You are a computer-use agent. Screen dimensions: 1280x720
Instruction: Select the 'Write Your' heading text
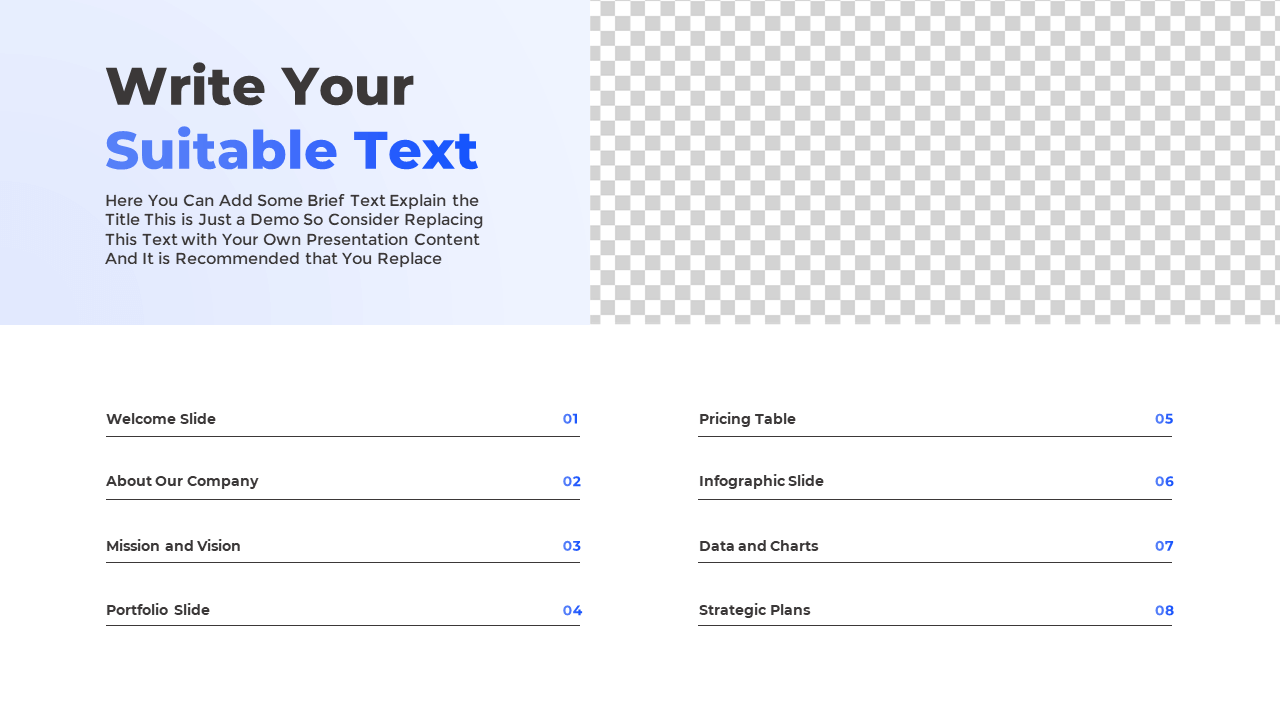point(259,86)
